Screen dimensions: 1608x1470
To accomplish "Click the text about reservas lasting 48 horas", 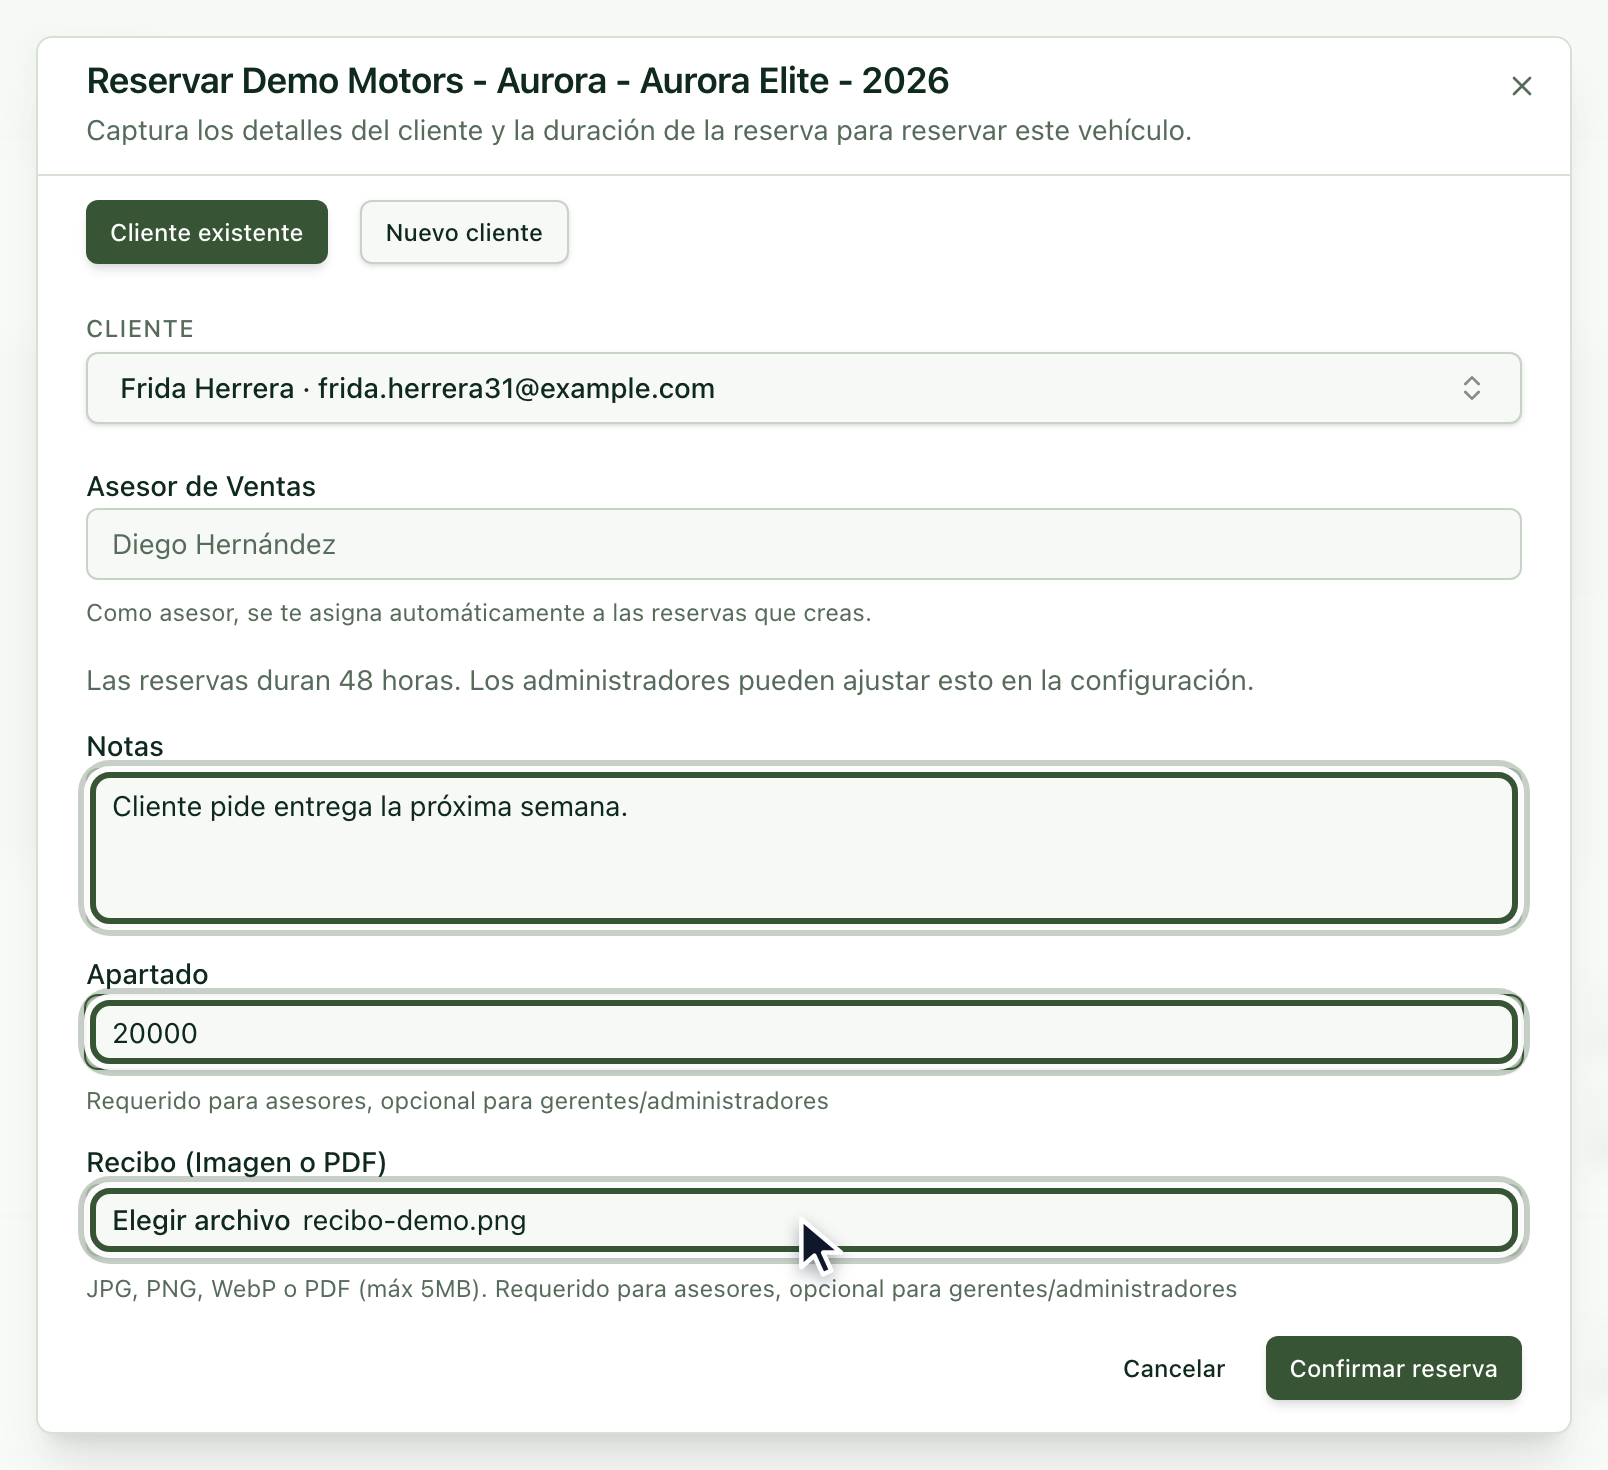I will pyautogui.click(x=670, y=681).
